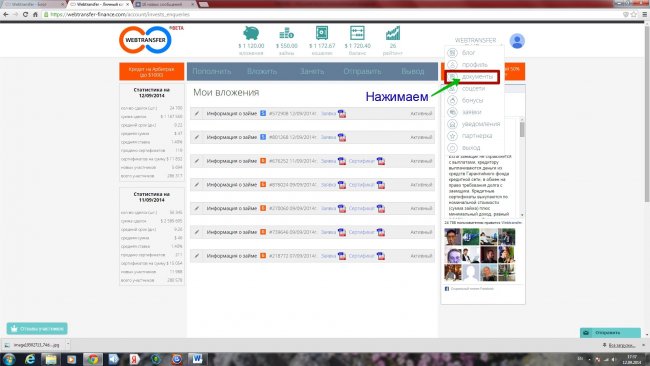Open PDF icon after Заявка for #572408

pos(342,114)
